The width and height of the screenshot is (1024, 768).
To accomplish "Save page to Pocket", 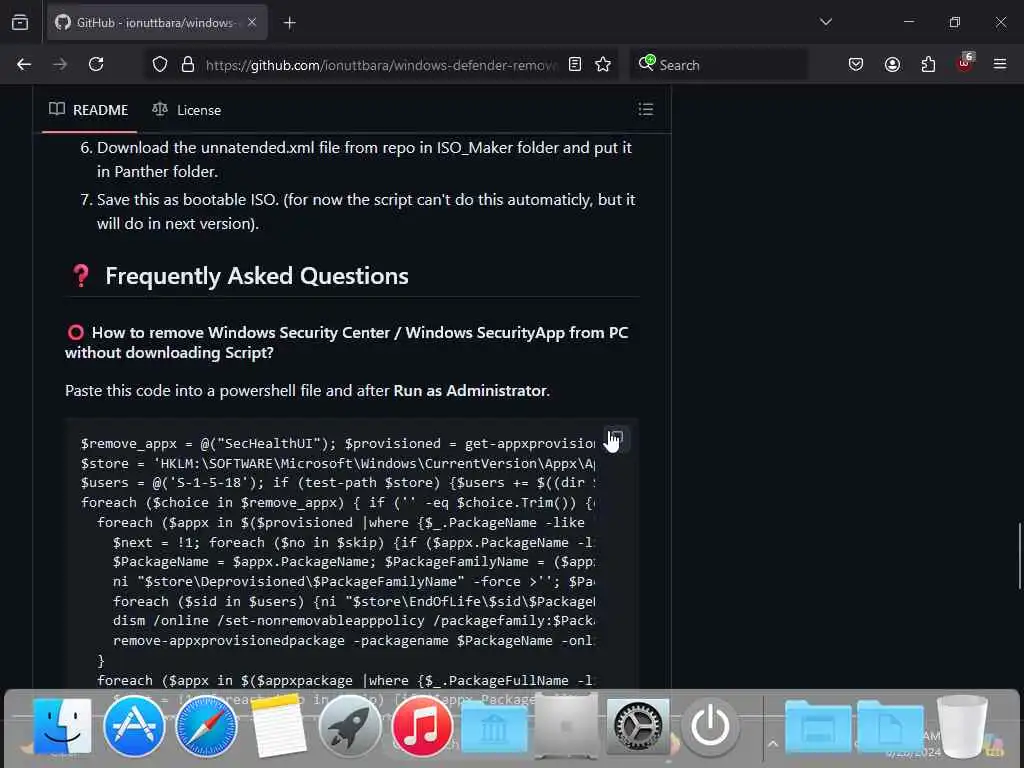I will pyautogui.click(x=856, y=65).
